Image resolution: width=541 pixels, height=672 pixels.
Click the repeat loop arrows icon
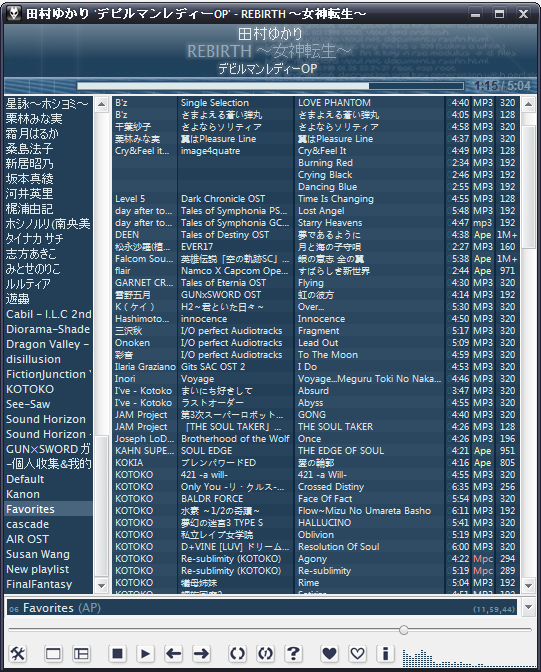tap(237, 654)
